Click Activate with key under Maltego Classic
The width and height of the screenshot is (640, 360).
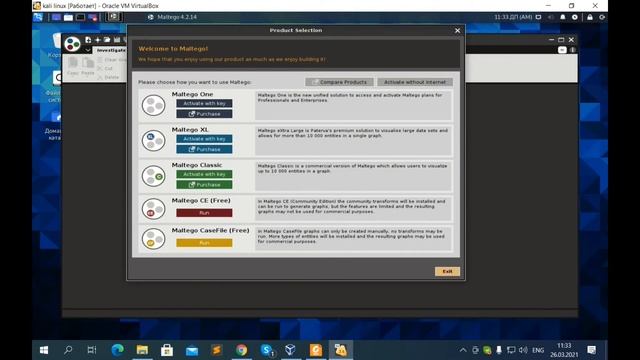click(204, 174)
